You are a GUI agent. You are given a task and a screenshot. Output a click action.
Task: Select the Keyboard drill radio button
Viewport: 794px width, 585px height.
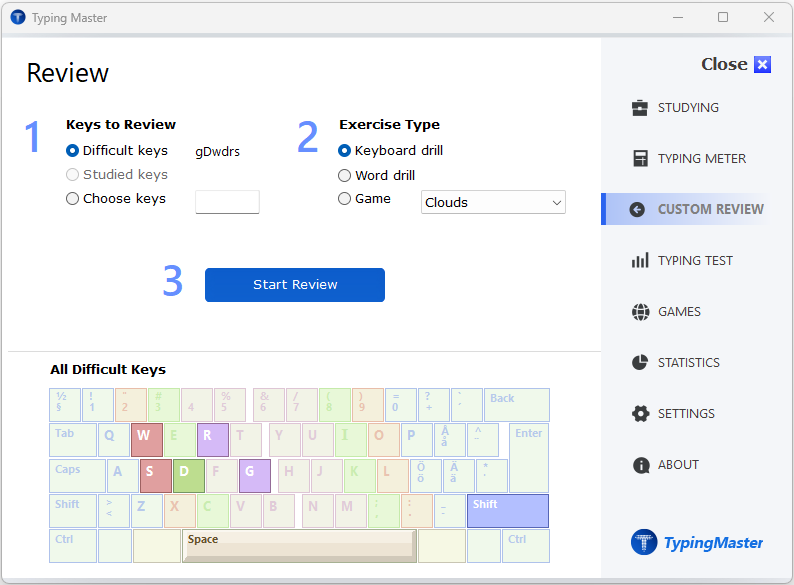(x=344, y=150)
